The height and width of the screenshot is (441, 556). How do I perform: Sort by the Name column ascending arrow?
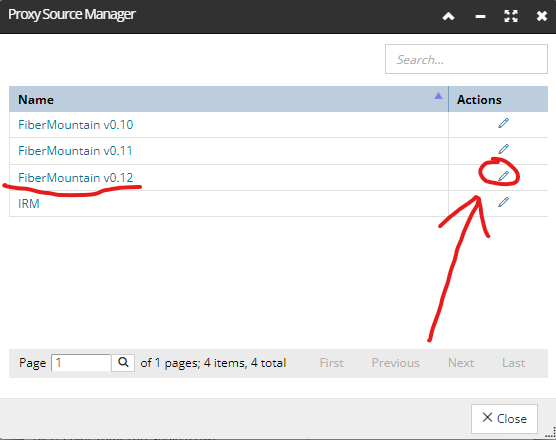point(438,96)
